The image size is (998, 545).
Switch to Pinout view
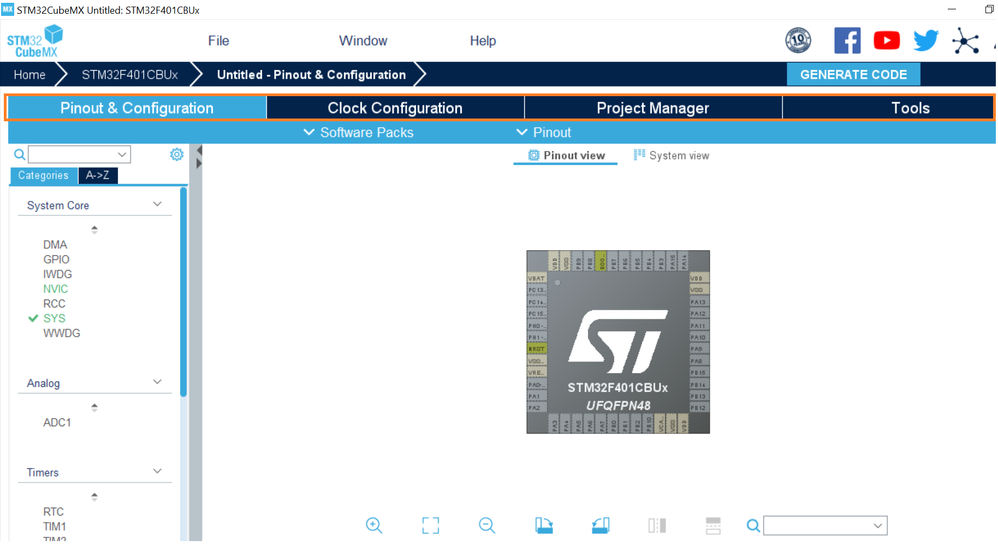[x=566, y=155]
